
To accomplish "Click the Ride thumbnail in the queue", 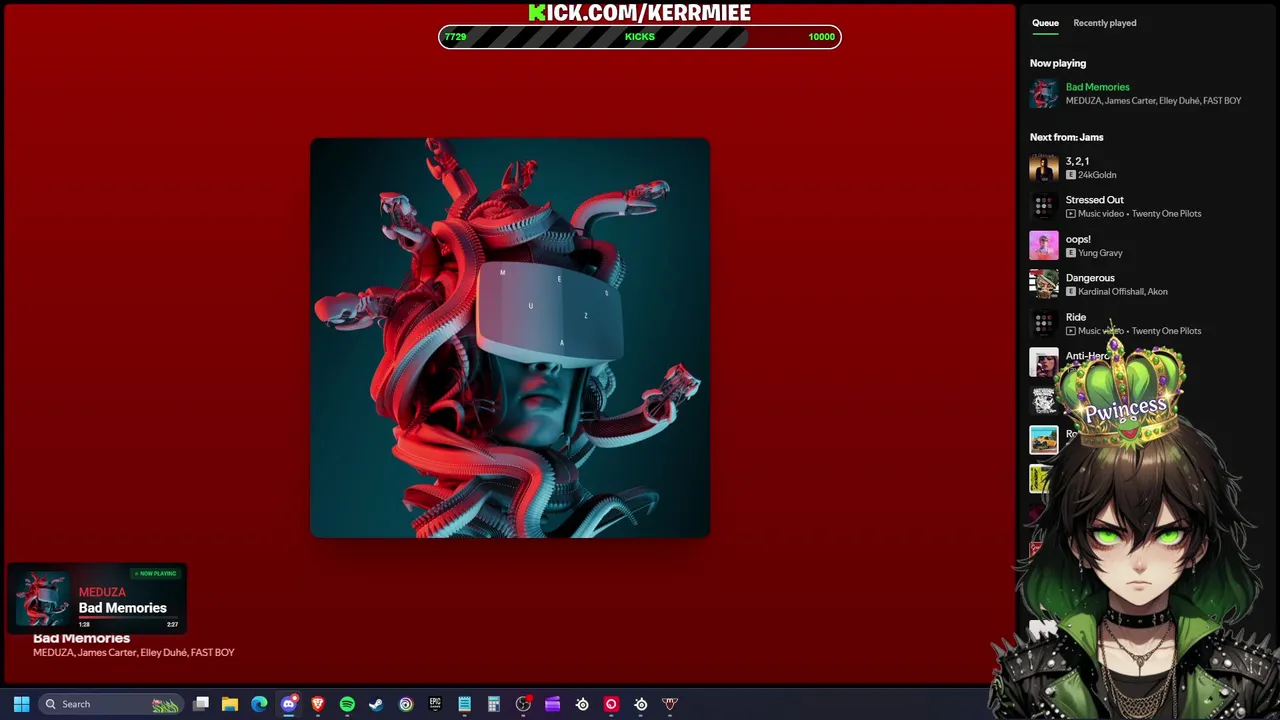I will pyautogui.click(x=1044, y=324).
